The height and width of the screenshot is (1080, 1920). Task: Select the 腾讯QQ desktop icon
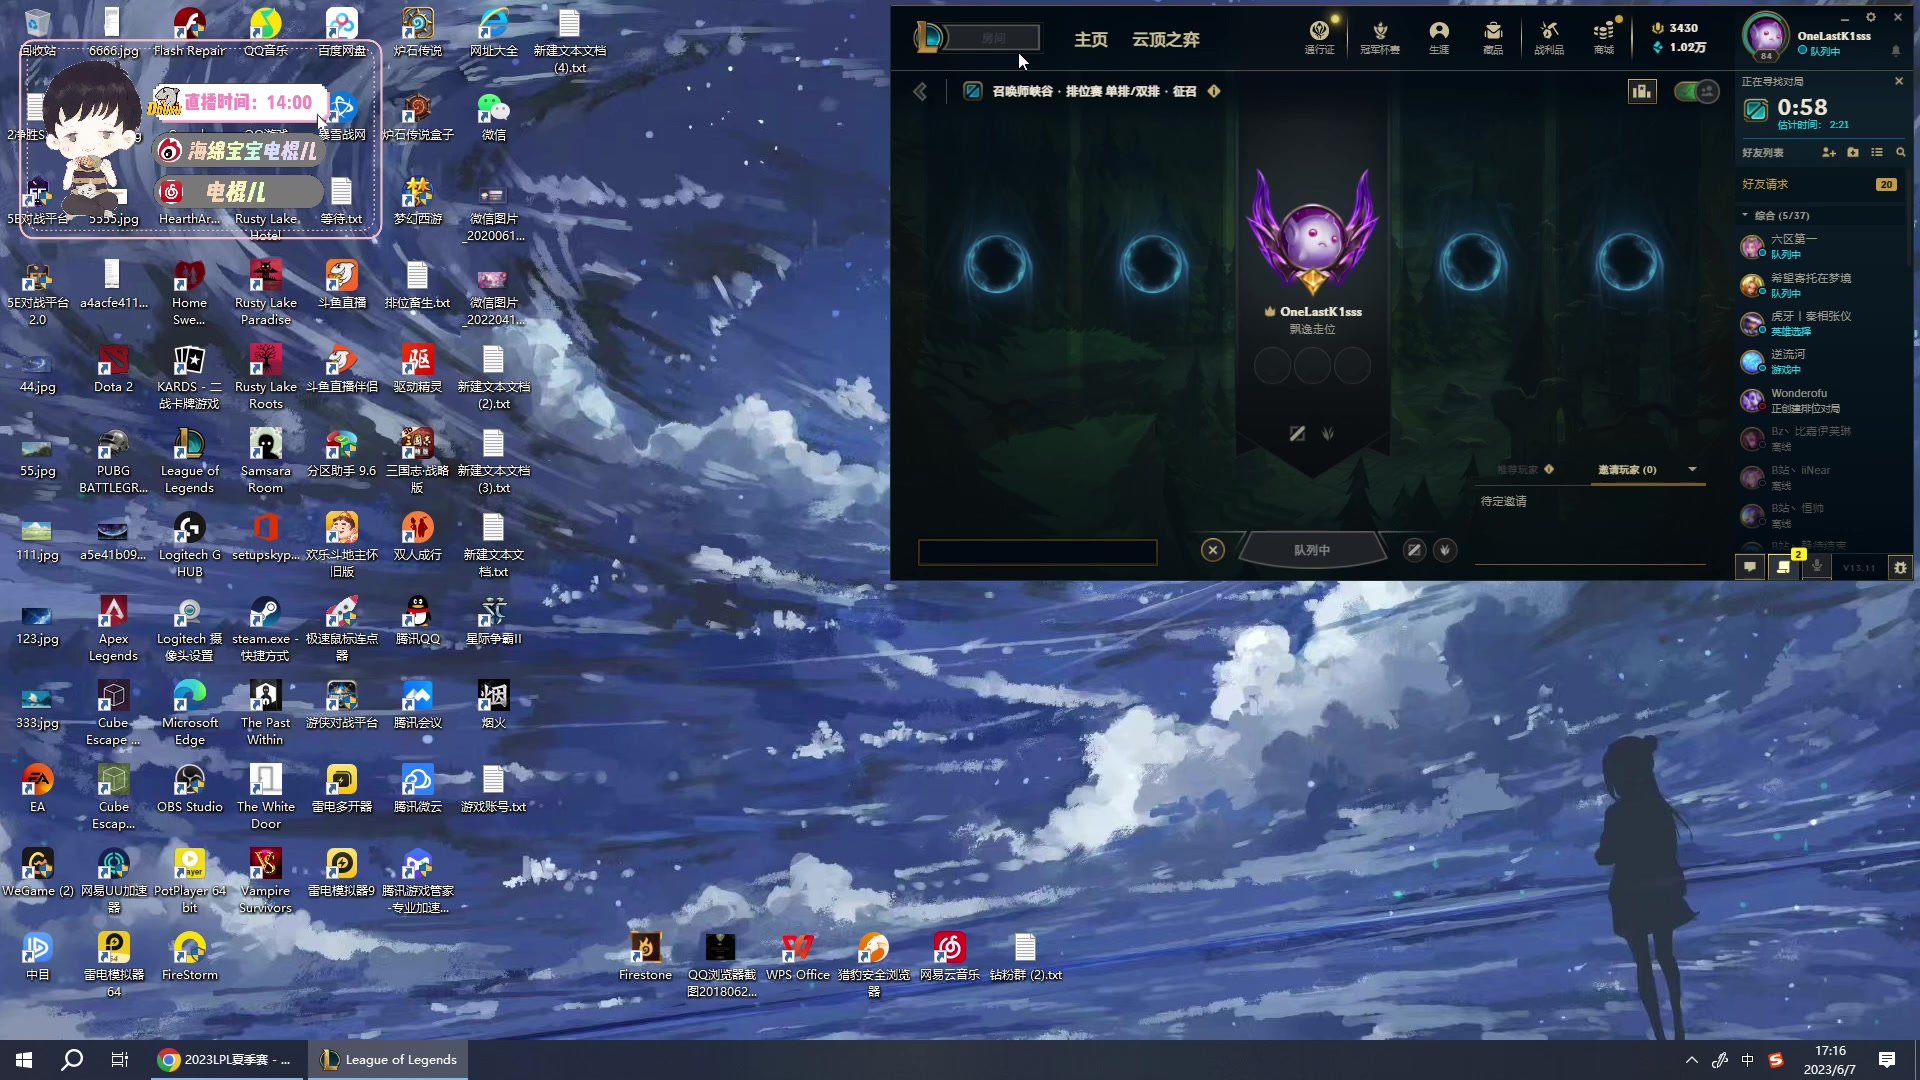pos(417,622)
